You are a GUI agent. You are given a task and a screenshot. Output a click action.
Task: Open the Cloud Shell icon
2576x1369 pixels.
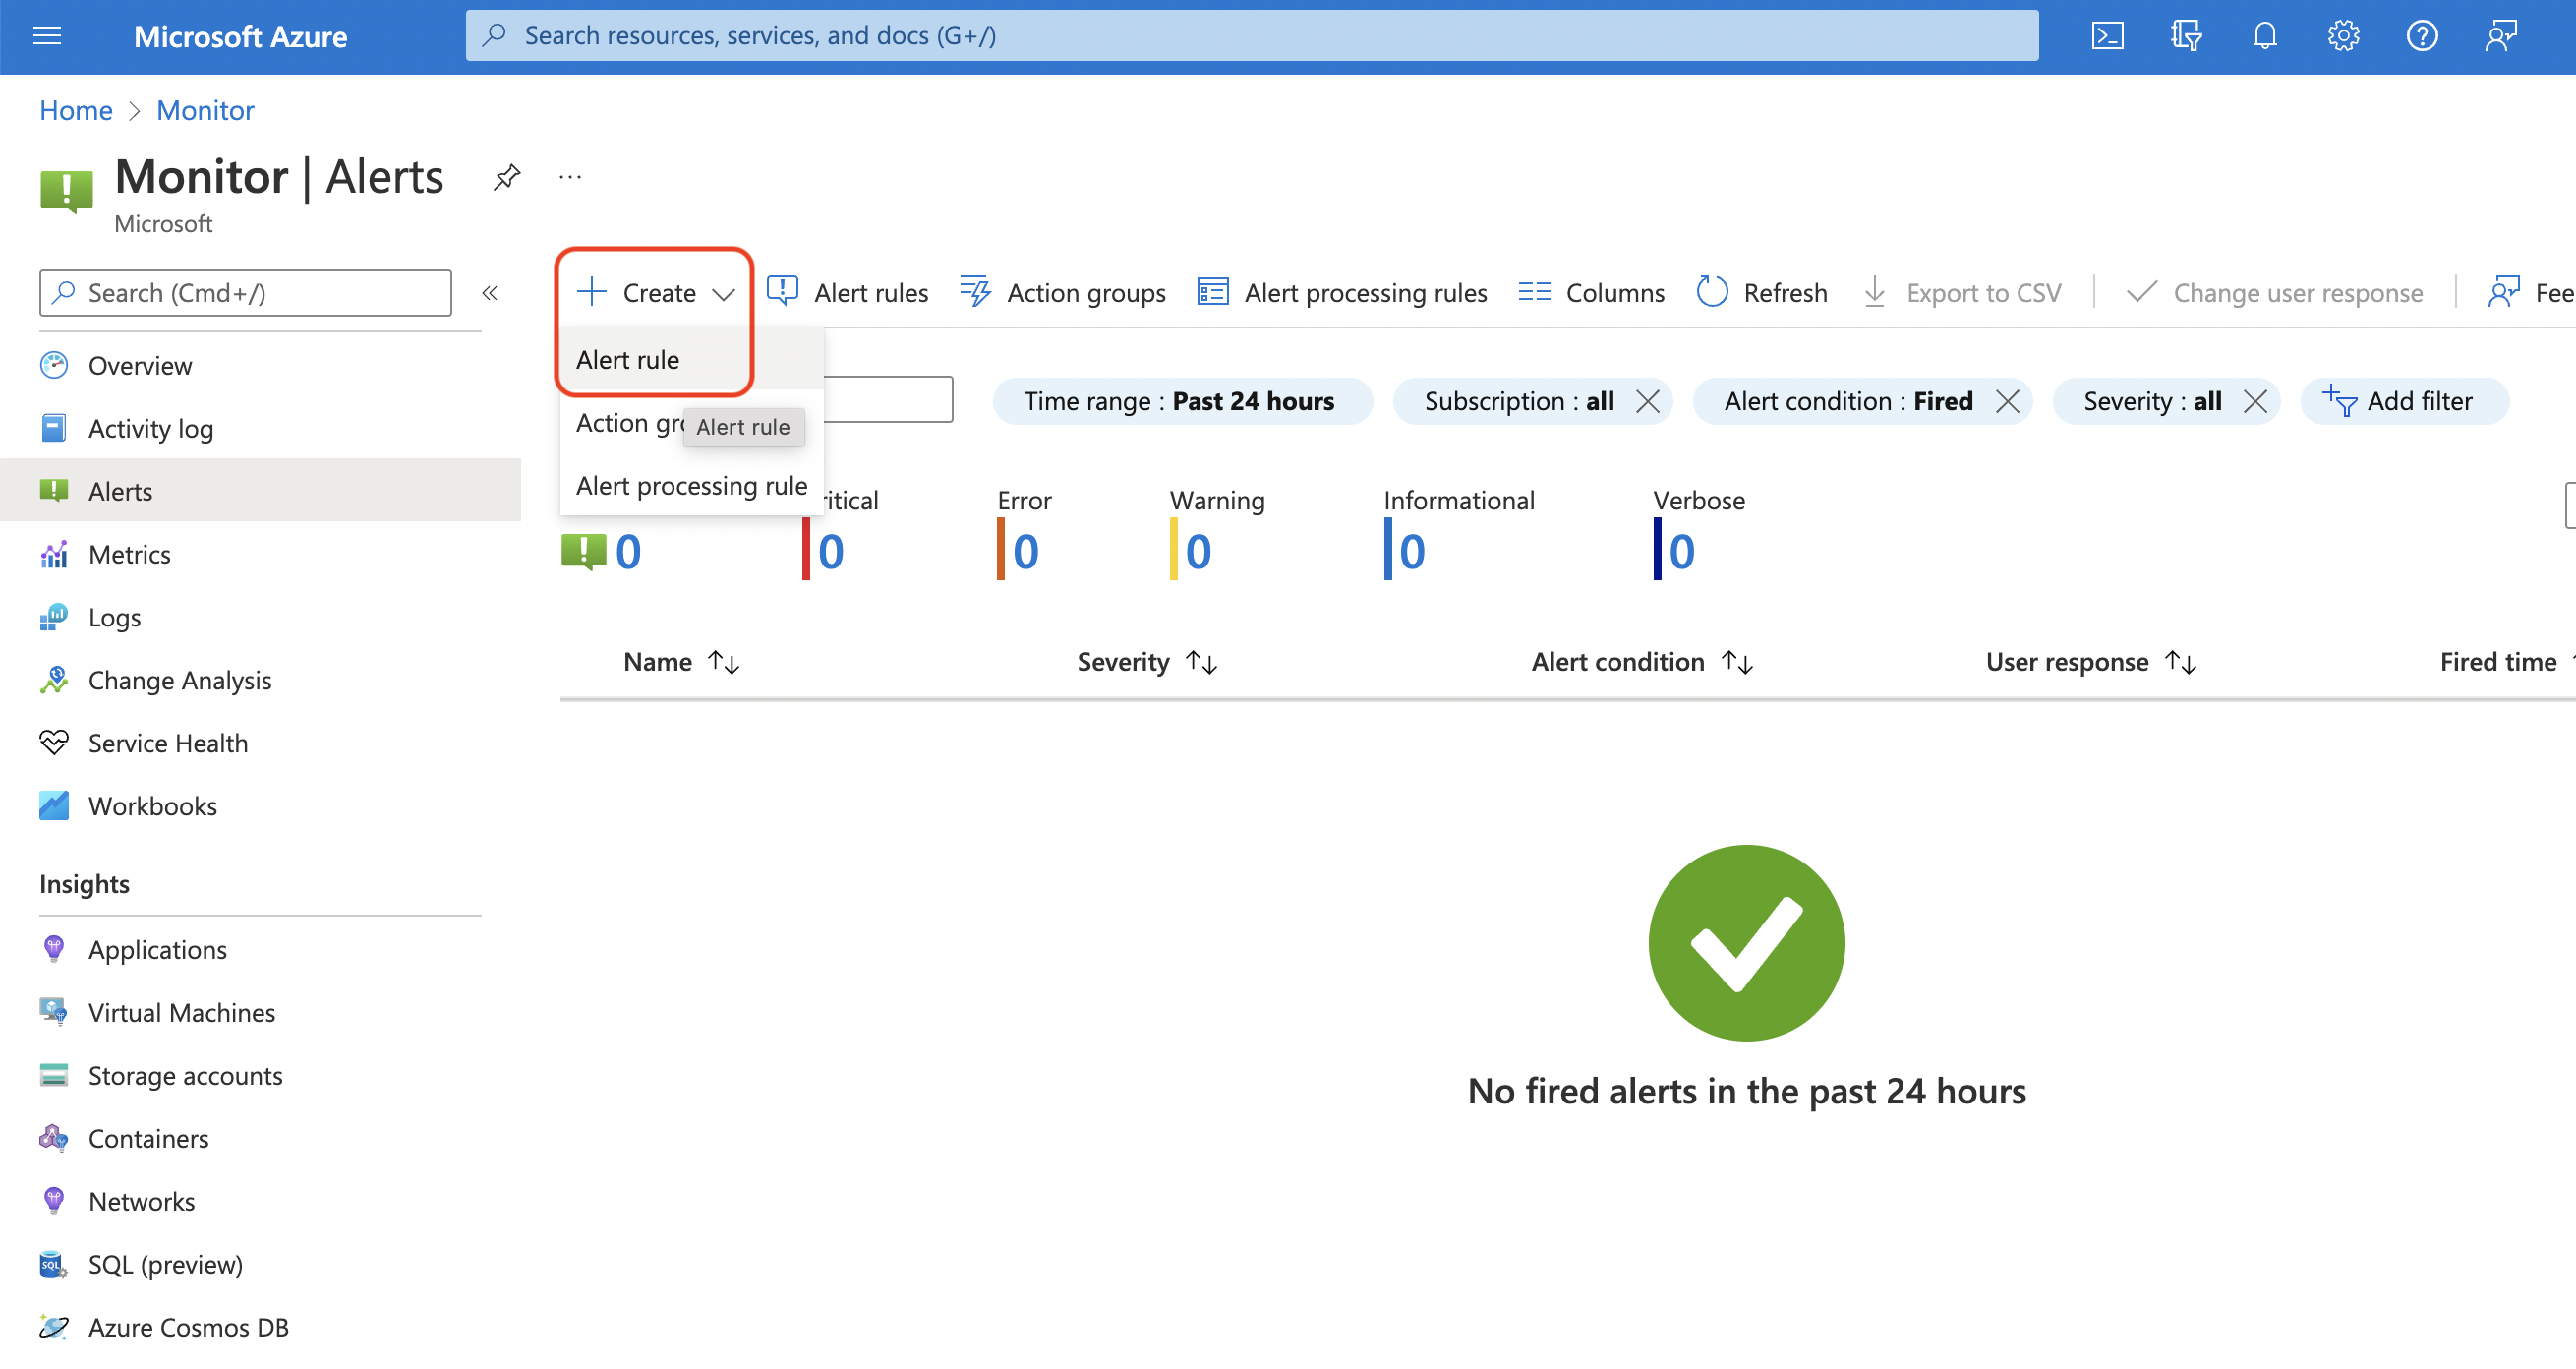point(2107,37)
